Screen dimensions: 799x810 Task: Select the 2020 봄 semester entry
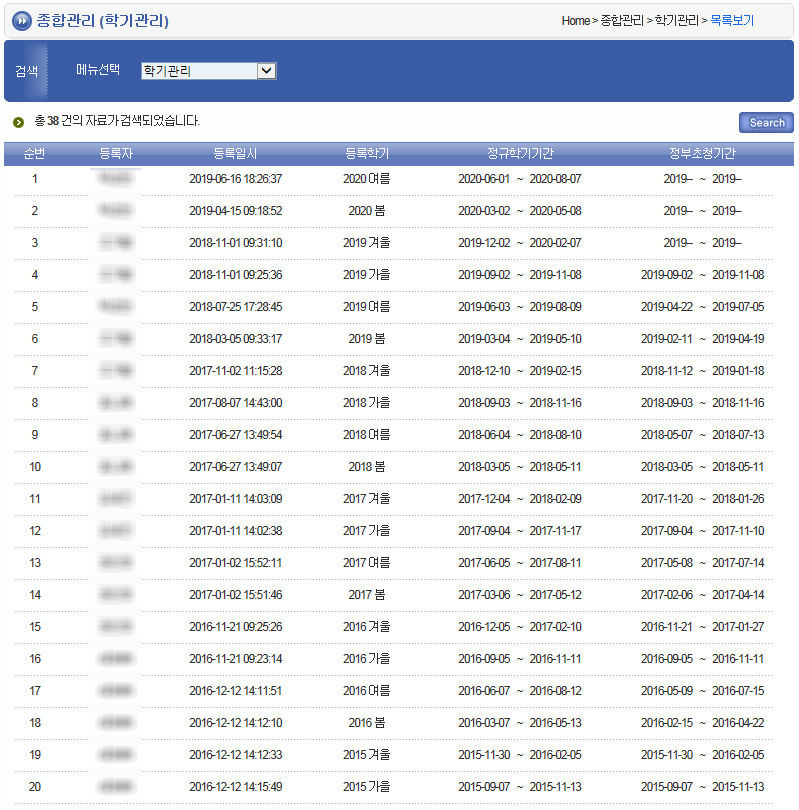(x=367, y=211)
